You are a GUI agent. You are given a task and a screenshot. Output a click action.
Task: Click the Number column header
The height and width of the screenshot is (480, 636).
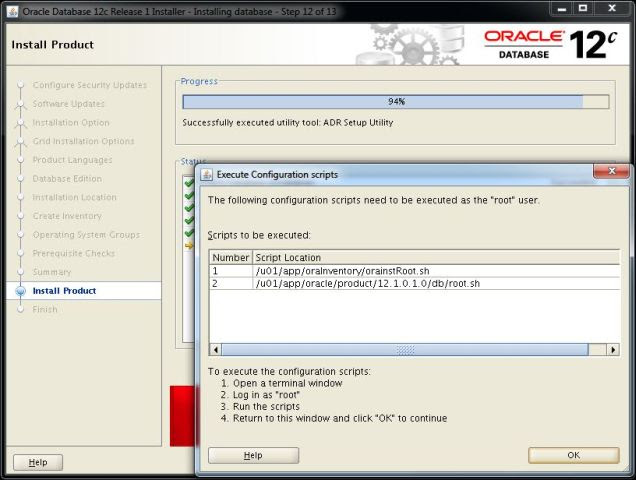tap(231, 258)
